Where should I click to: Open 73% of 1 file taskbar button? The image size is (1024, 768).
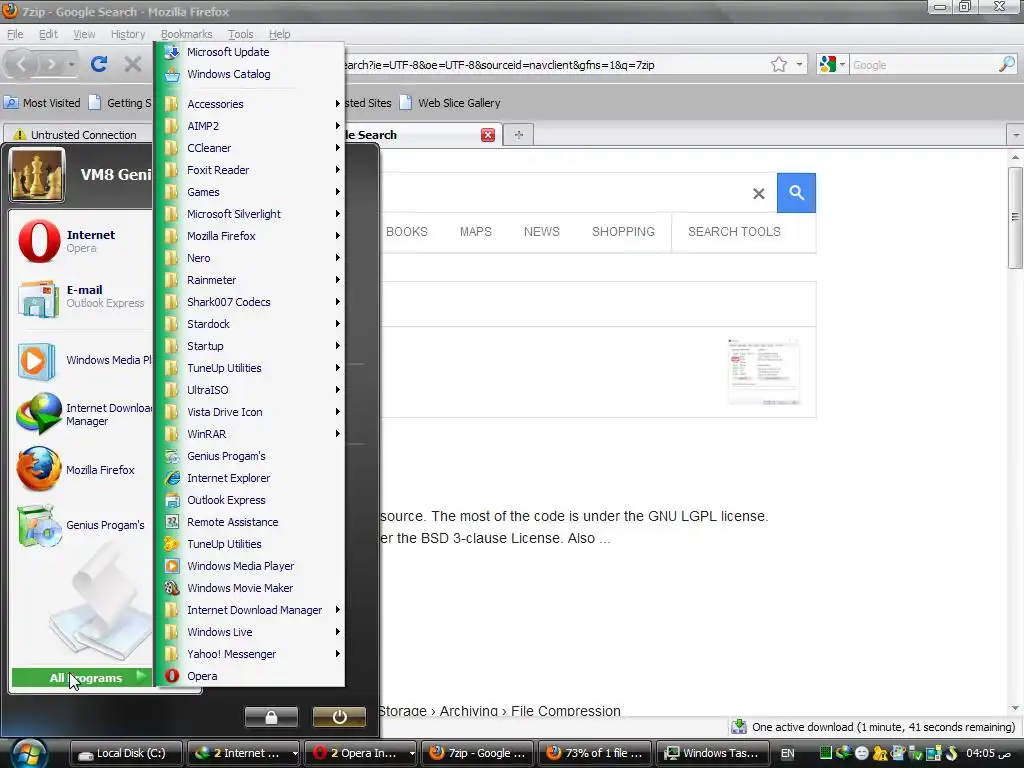[595, 753]
